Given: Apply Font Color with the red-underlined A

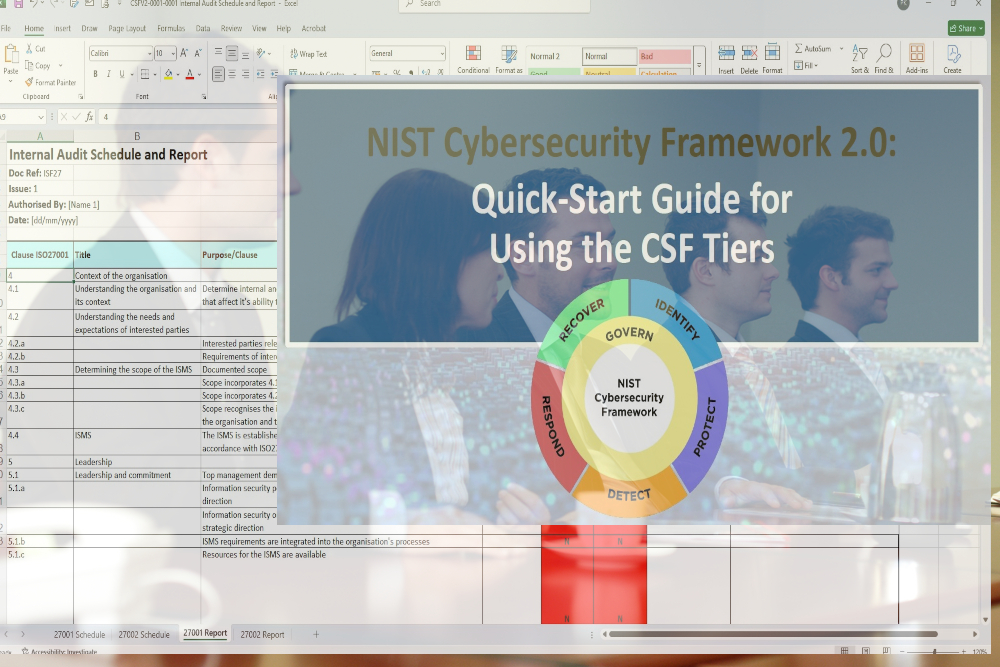Looking at the screenshot, I should click(x=189, y=74).
